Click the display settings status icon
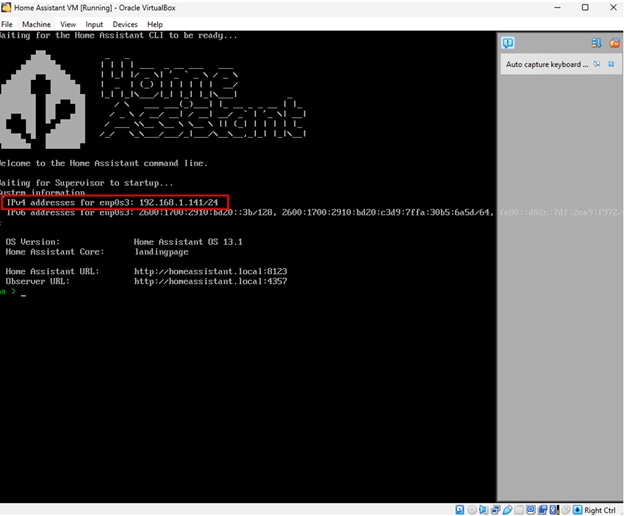The image size is (624, 516). [530, 510]
